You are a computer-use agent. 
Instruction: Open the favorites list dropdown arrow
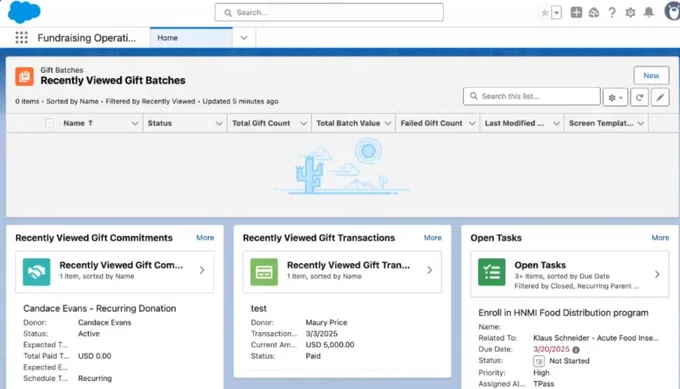(556, 13)
